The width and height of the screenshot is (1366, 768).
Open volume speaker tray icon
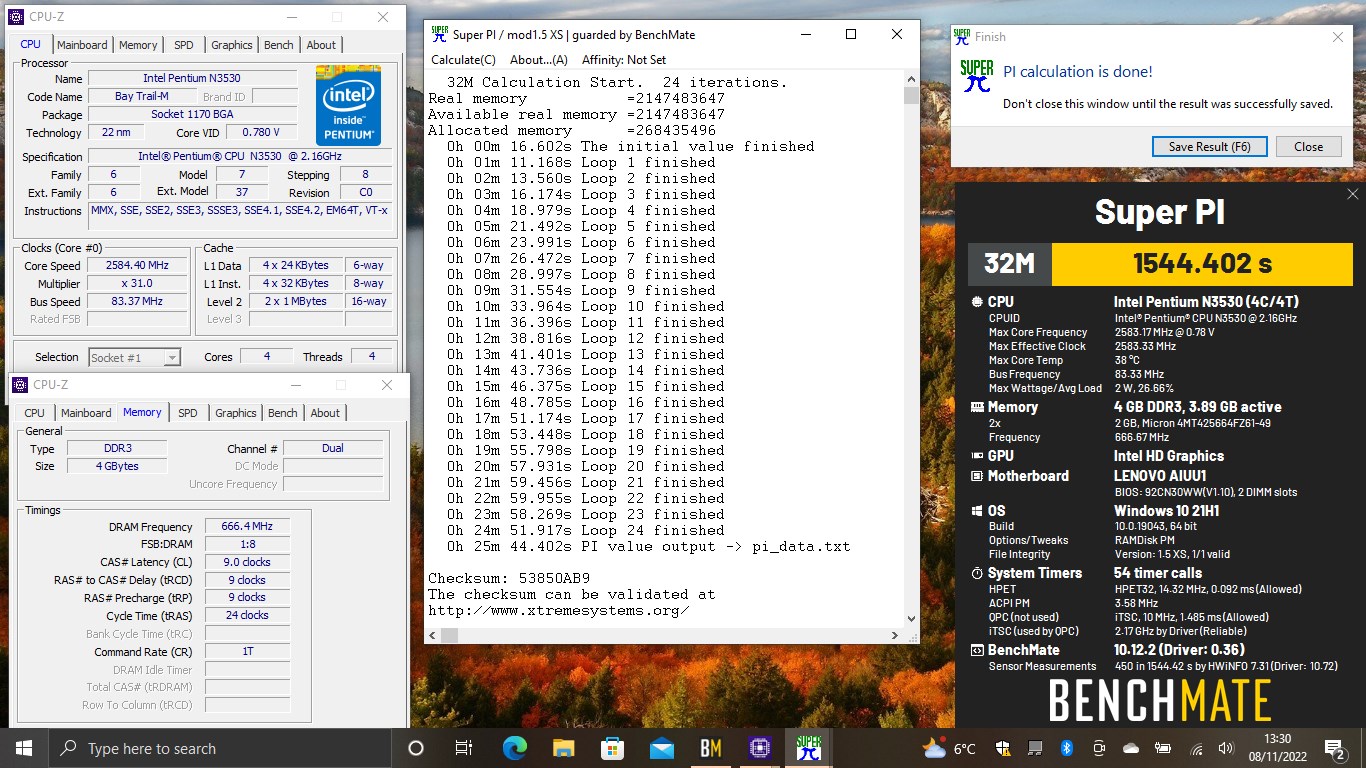tap(1225, 748)
